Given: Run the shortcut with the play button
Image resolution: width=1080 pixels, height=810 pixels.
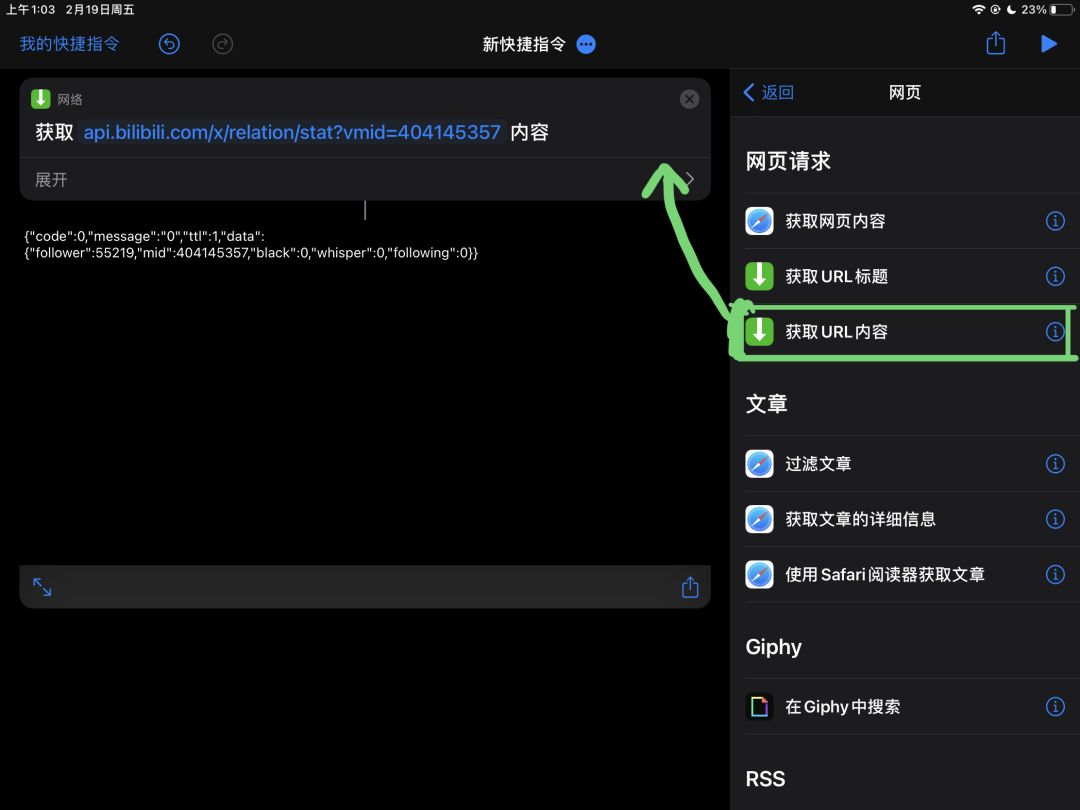Looking at the screenshot, I should point(1048,44).
